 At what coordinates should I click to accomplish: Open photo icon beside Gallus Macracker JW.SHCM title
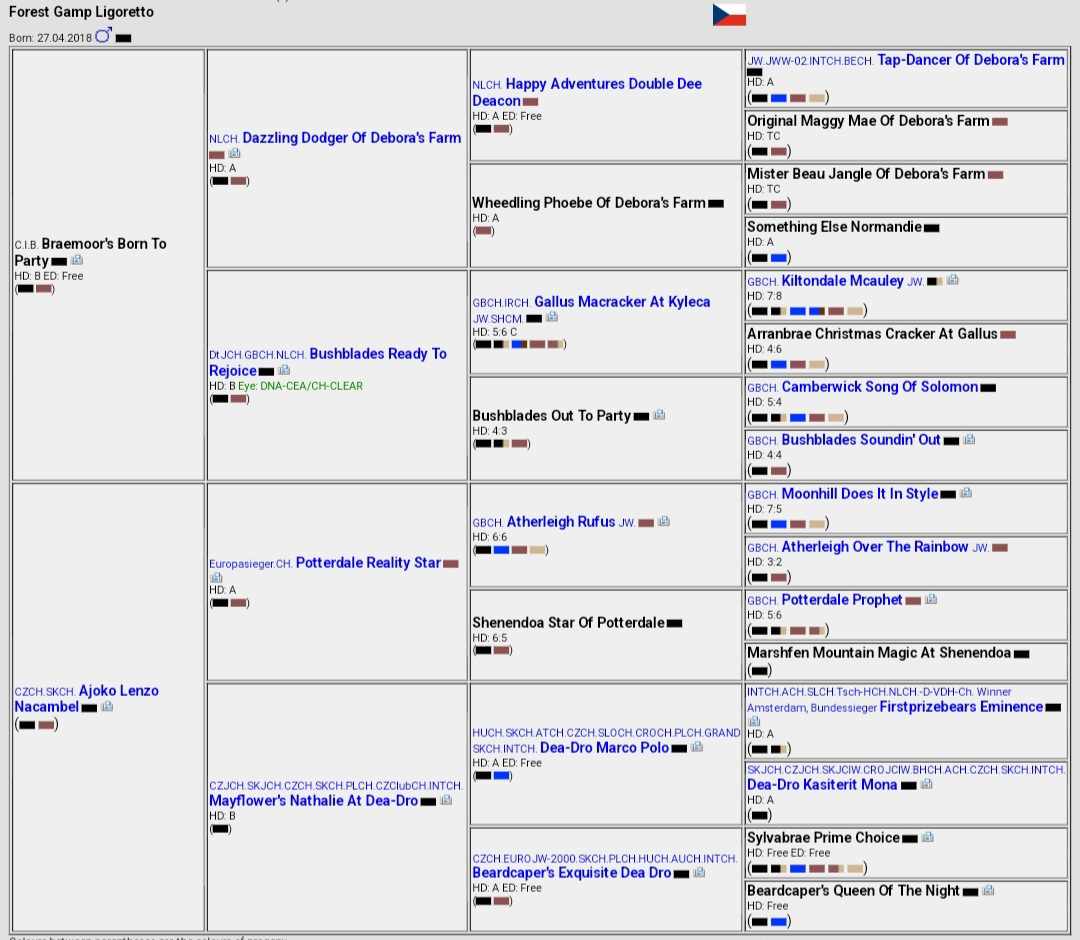(x=552, y=317)
